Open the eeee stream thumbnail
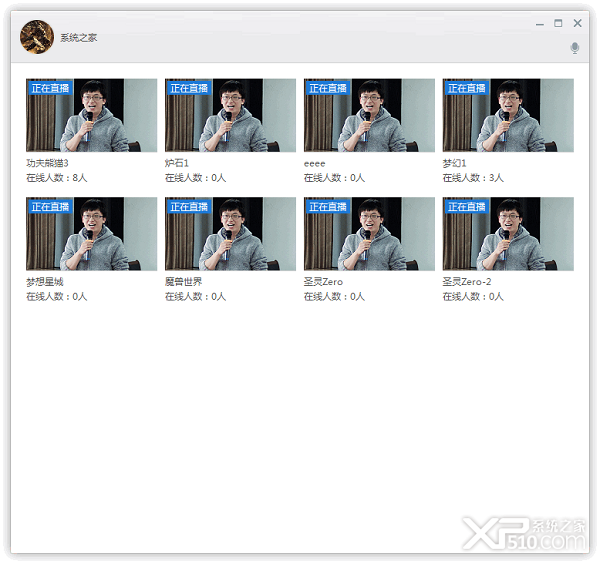Image resolution: width=600 pixels, height=564 pixels. pos(369,115)
